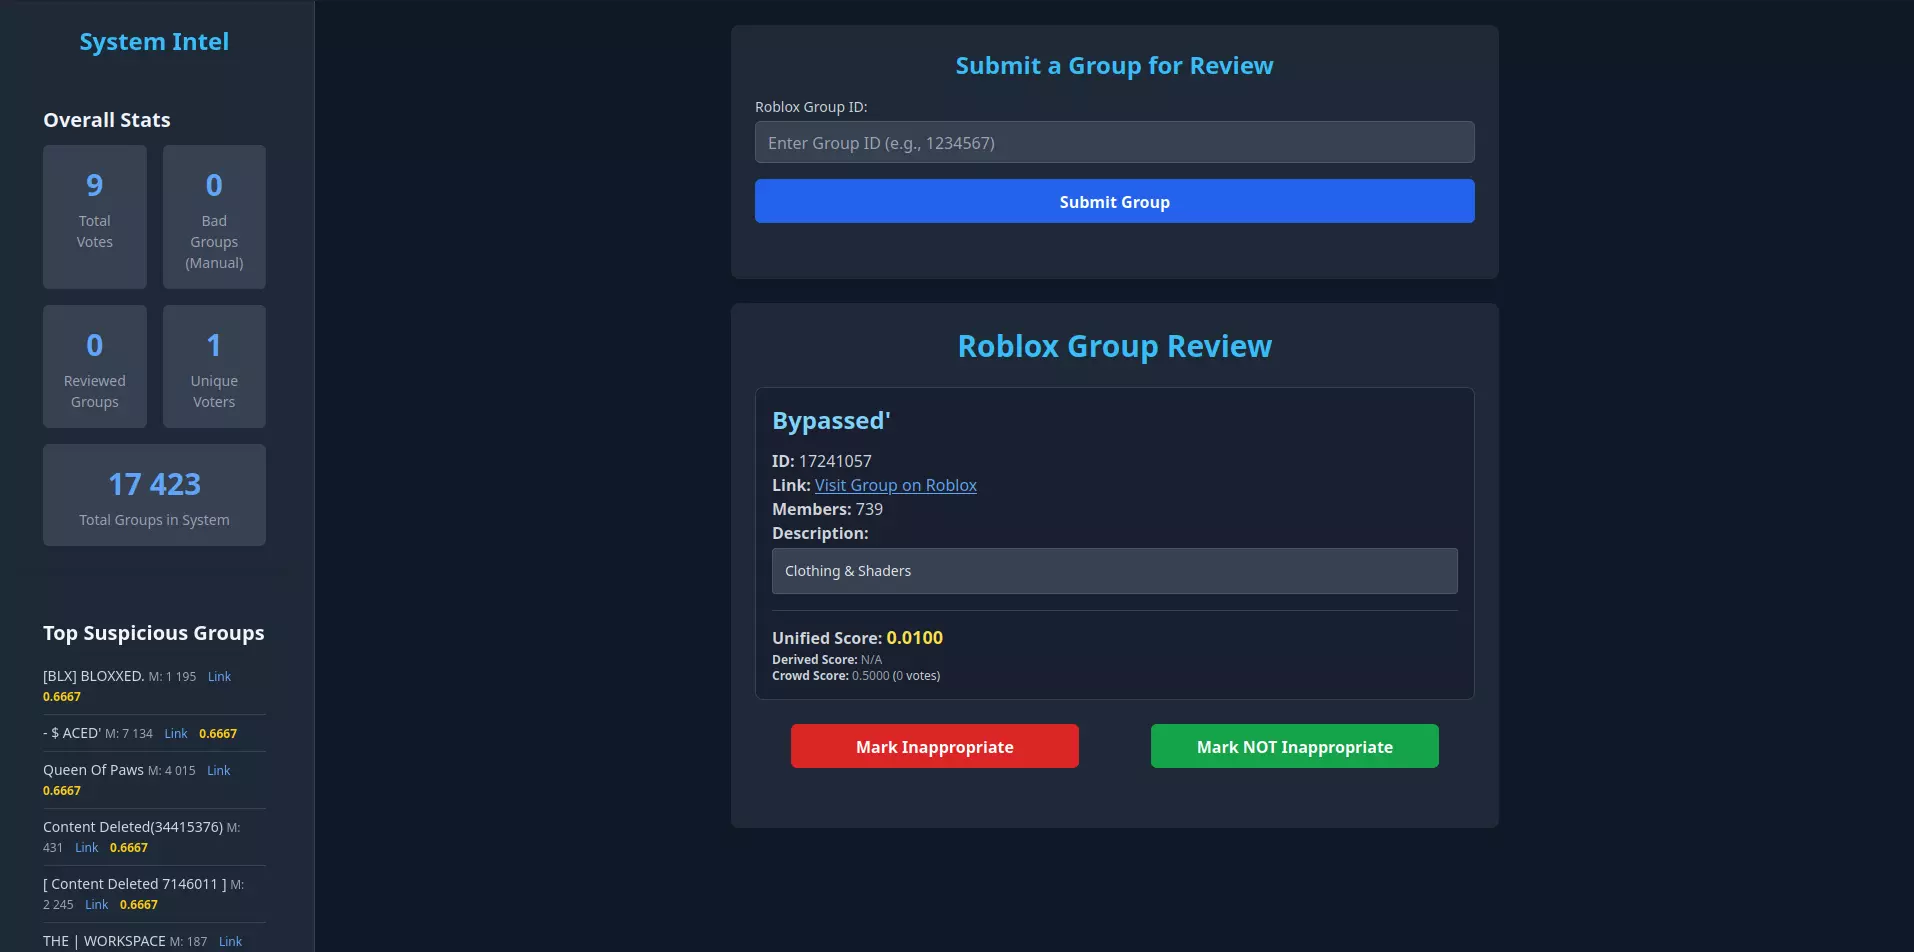Click the Members: 739 text
Screen dimensions: 1914x952
pyautogui.click(x=827, y=509)
